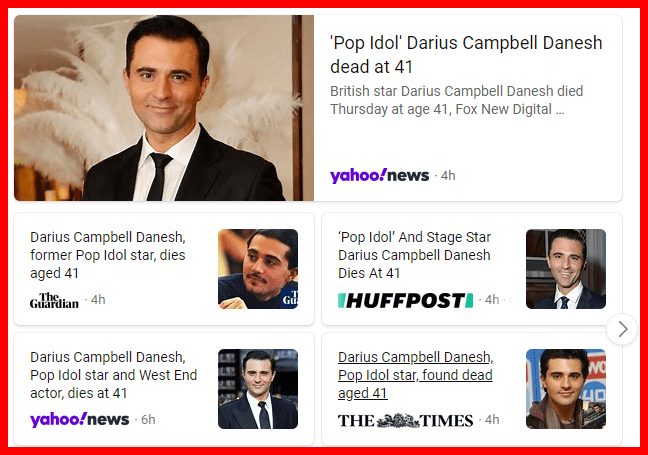Open headline "Pop Idol star and West End actor"

114,375
